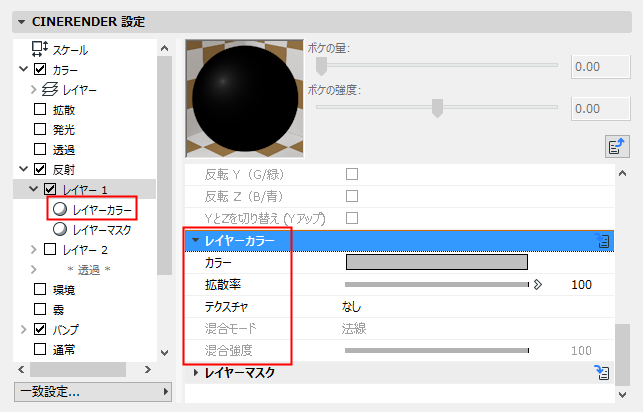Expand the レイヤー 2 node

pos(34,249)
